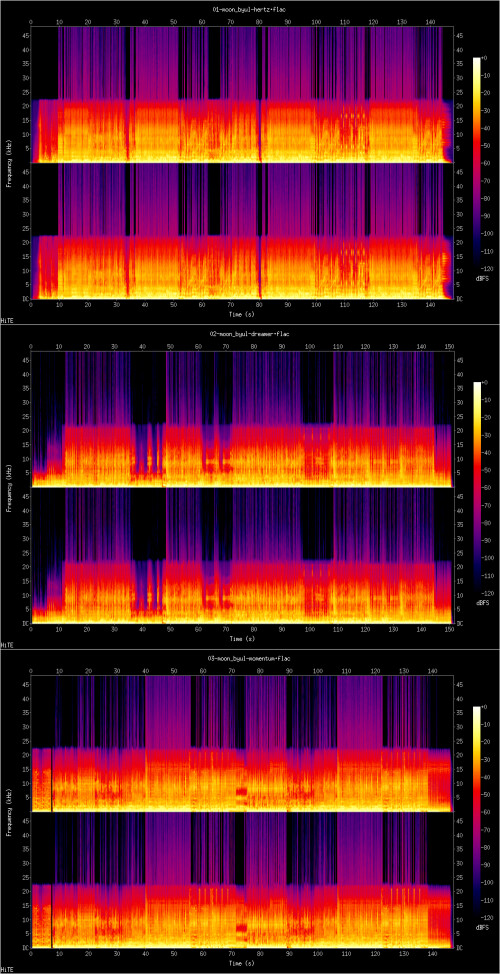
Task: Click the Time (s) label under momentum plot
Action: 242,963
